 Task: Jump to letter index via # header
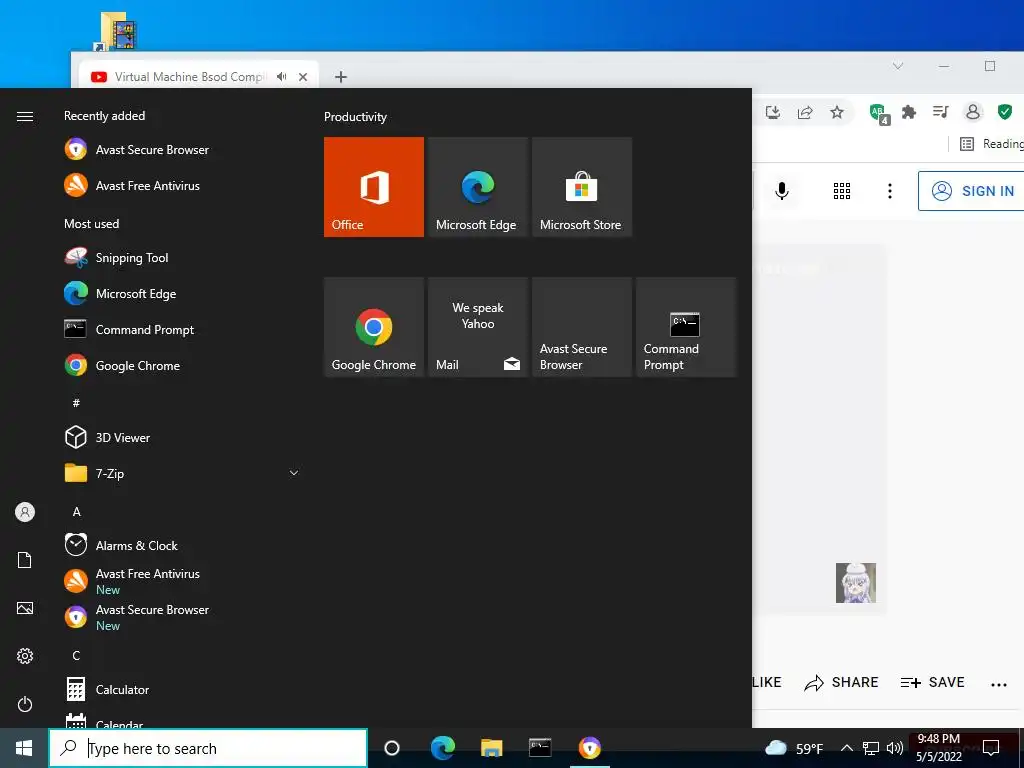pos(76,403)
